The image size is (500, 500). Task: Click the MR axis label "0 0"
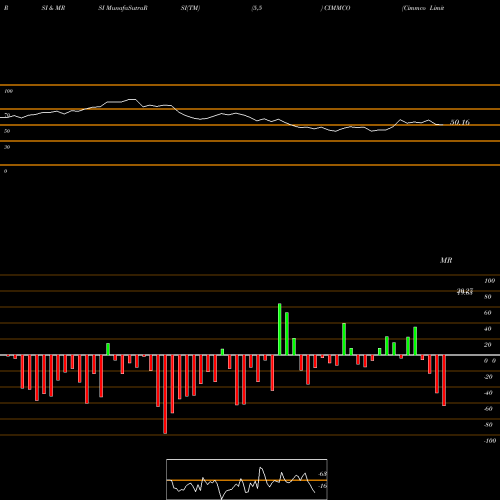(x=490, y=361)
